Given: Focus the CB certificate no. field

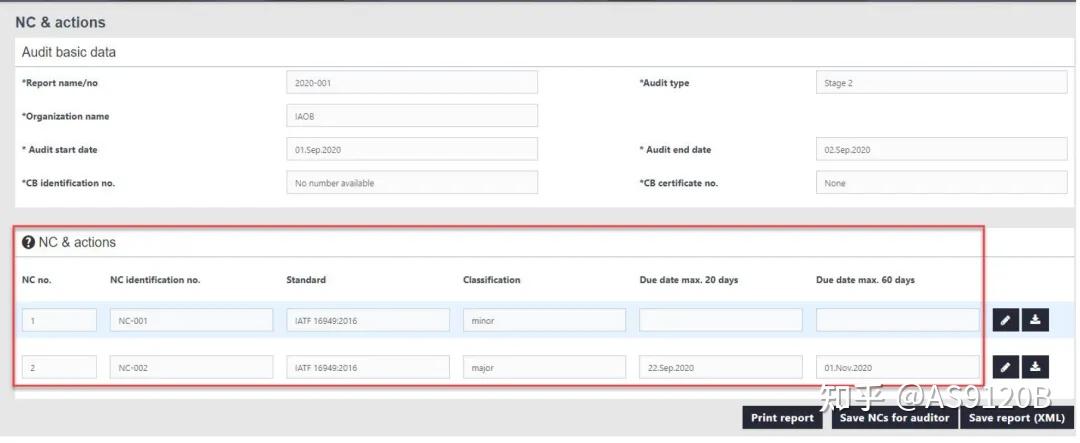Looking at the screenshot, I should pyautogui.click(x=941, y=183).
